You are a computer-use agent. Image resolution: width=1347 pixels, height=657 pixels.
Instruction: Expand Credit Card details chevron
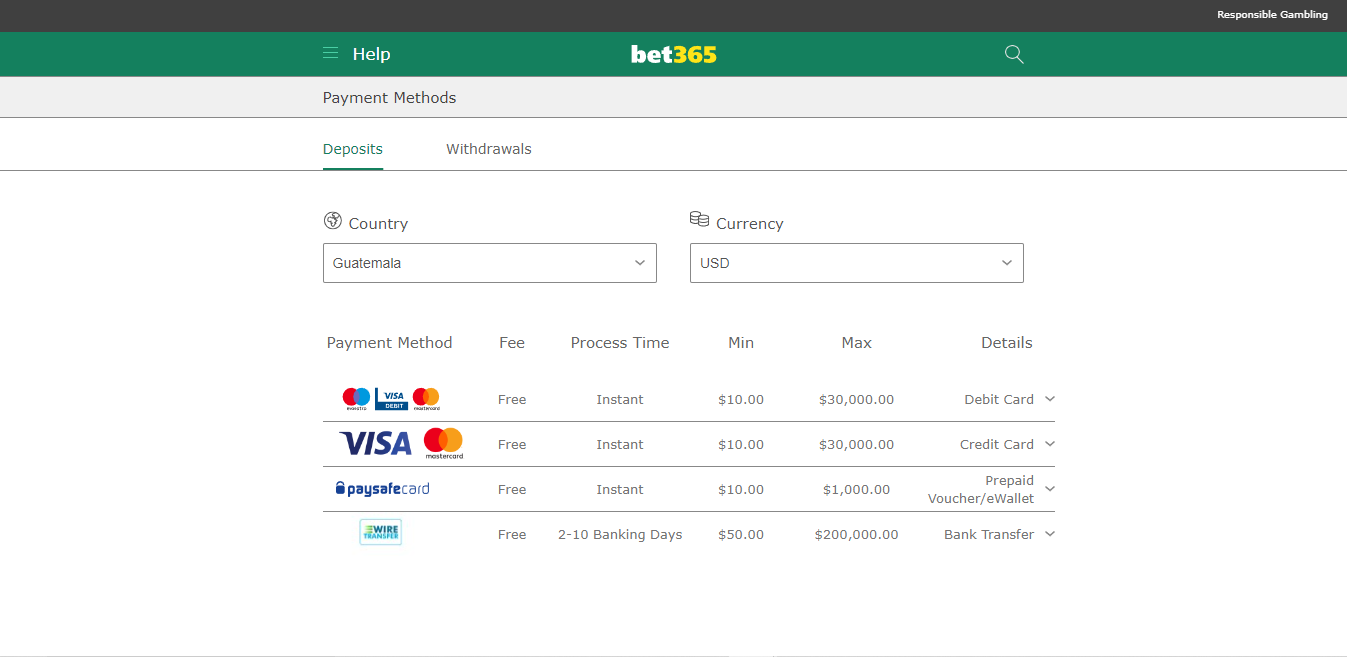[x=1050, y=443]
